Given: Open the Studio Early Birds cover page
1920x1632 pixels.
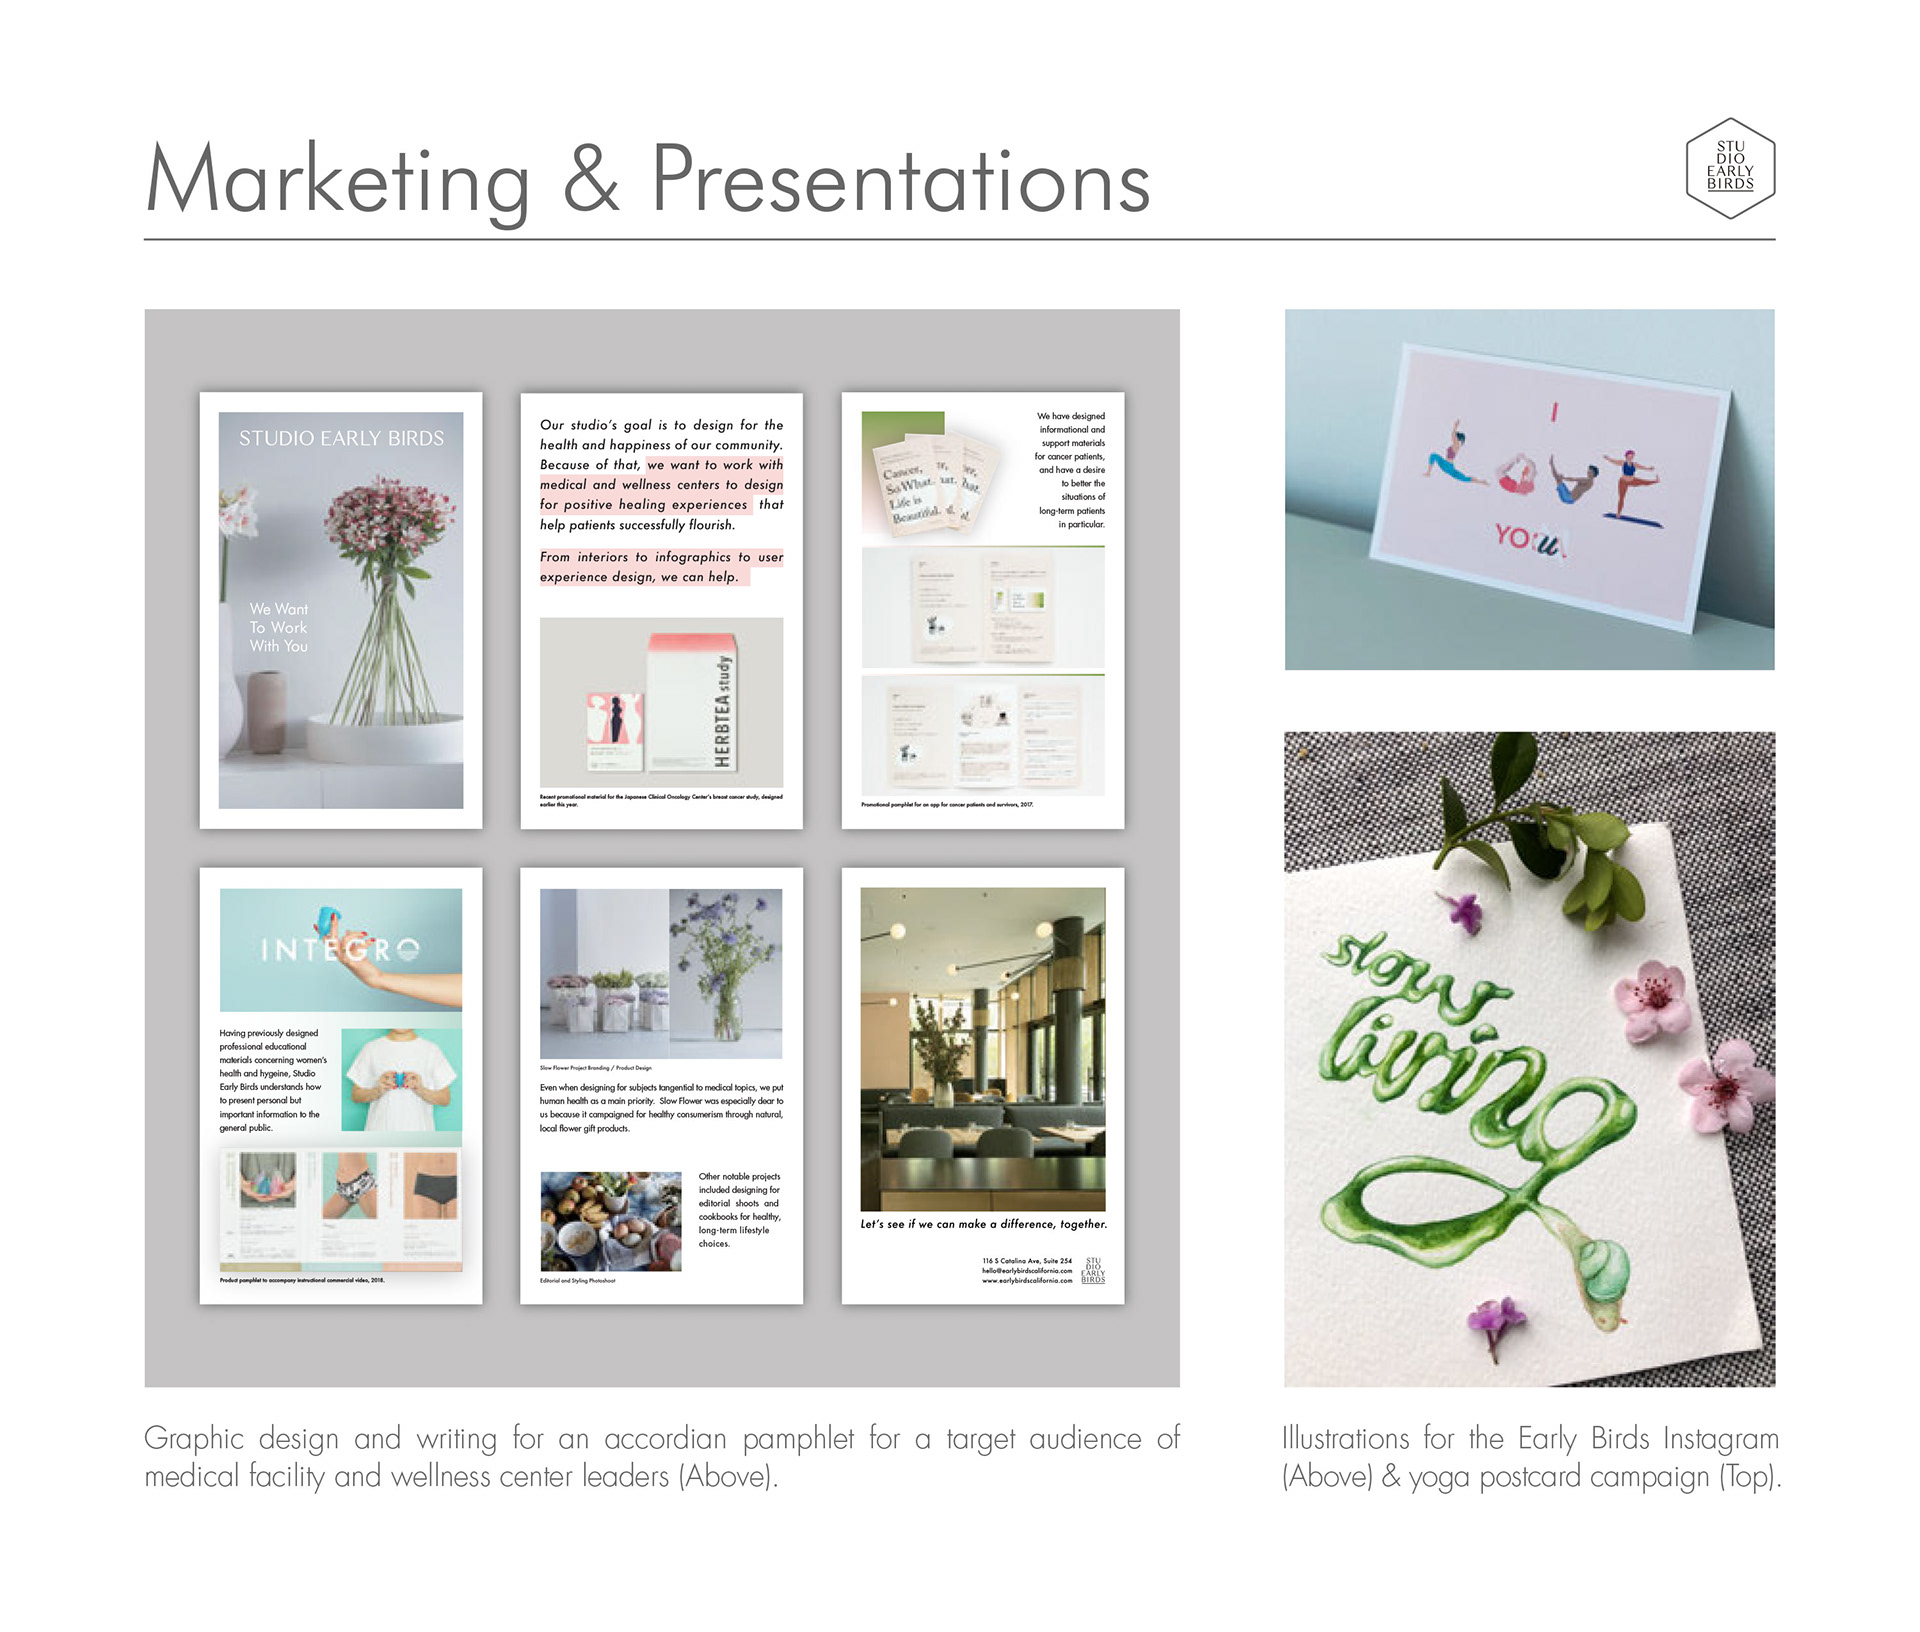Looking at the screenshot, I should 341,610.
